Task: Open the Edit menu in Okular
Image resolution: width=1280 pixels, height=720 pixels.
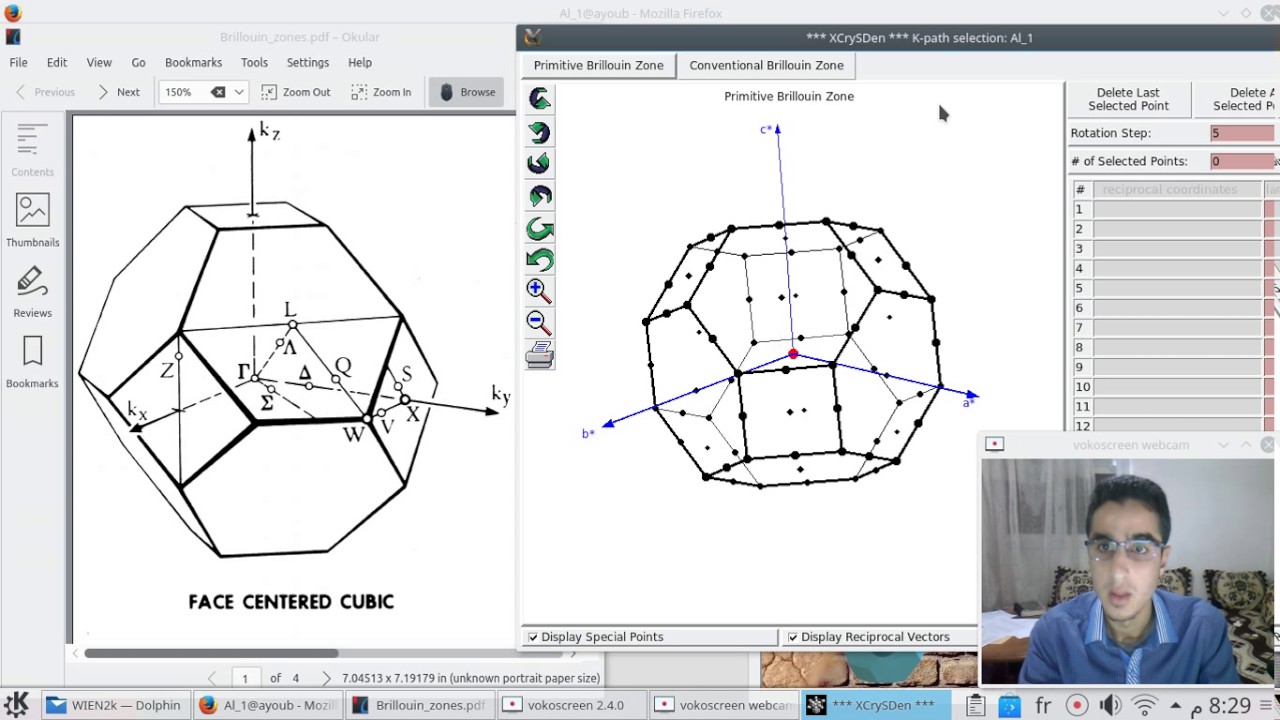Action: tap(57, 62)
